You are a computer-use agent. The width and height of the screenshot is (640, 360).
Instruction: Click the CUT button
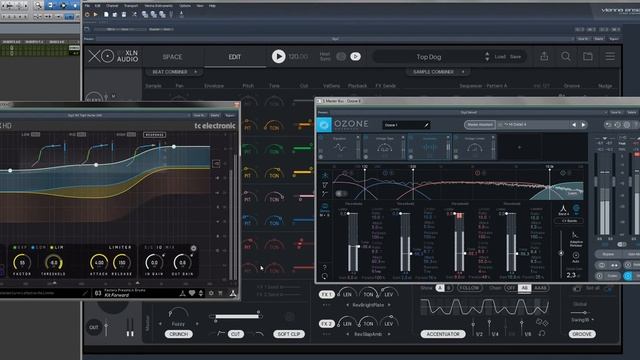click(236, 334)
